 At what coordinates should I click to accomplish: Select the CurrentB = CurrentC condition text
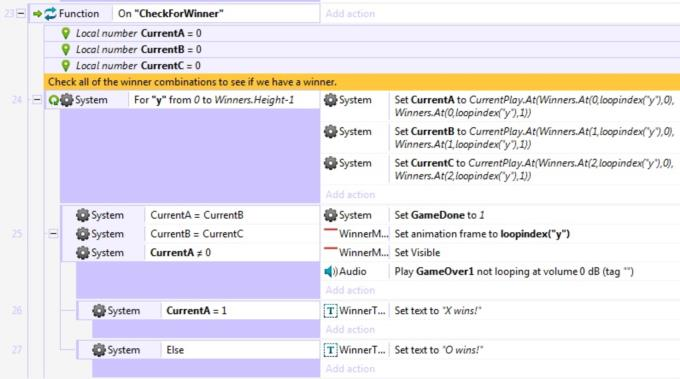[197, 234]
